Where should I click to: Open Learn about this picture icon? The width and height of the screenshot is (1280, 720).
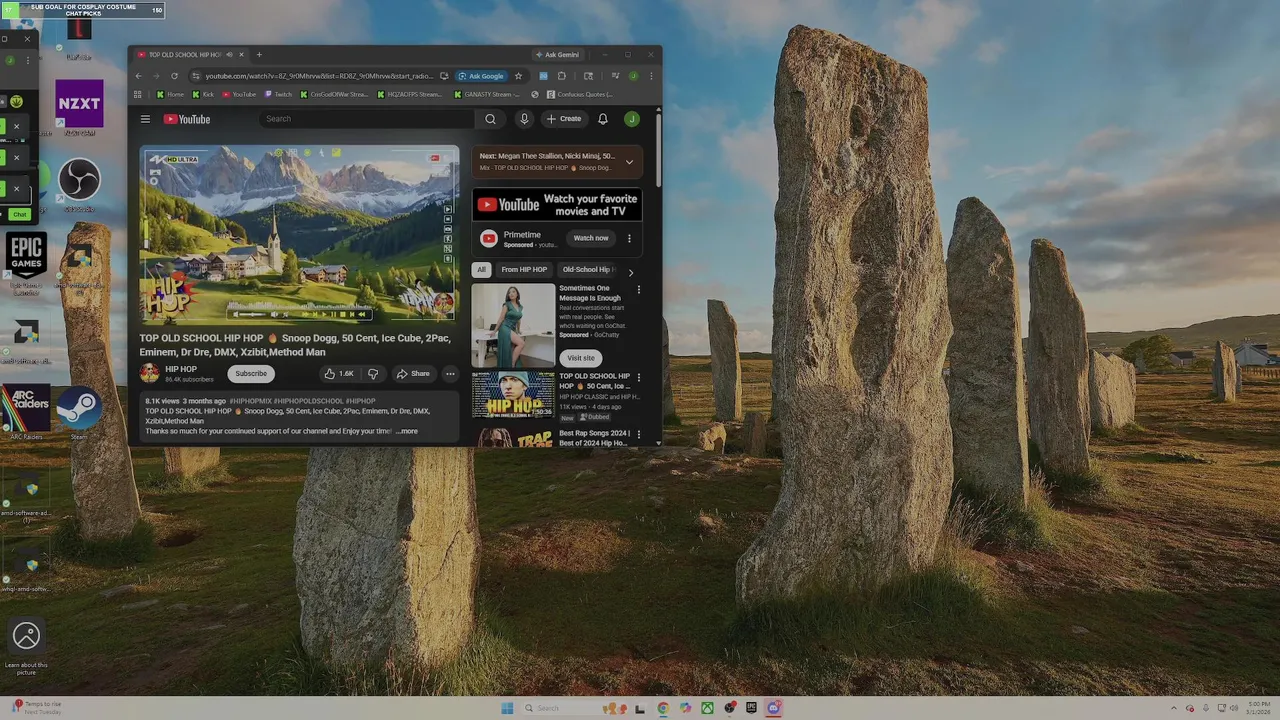(x=26, y=646)
